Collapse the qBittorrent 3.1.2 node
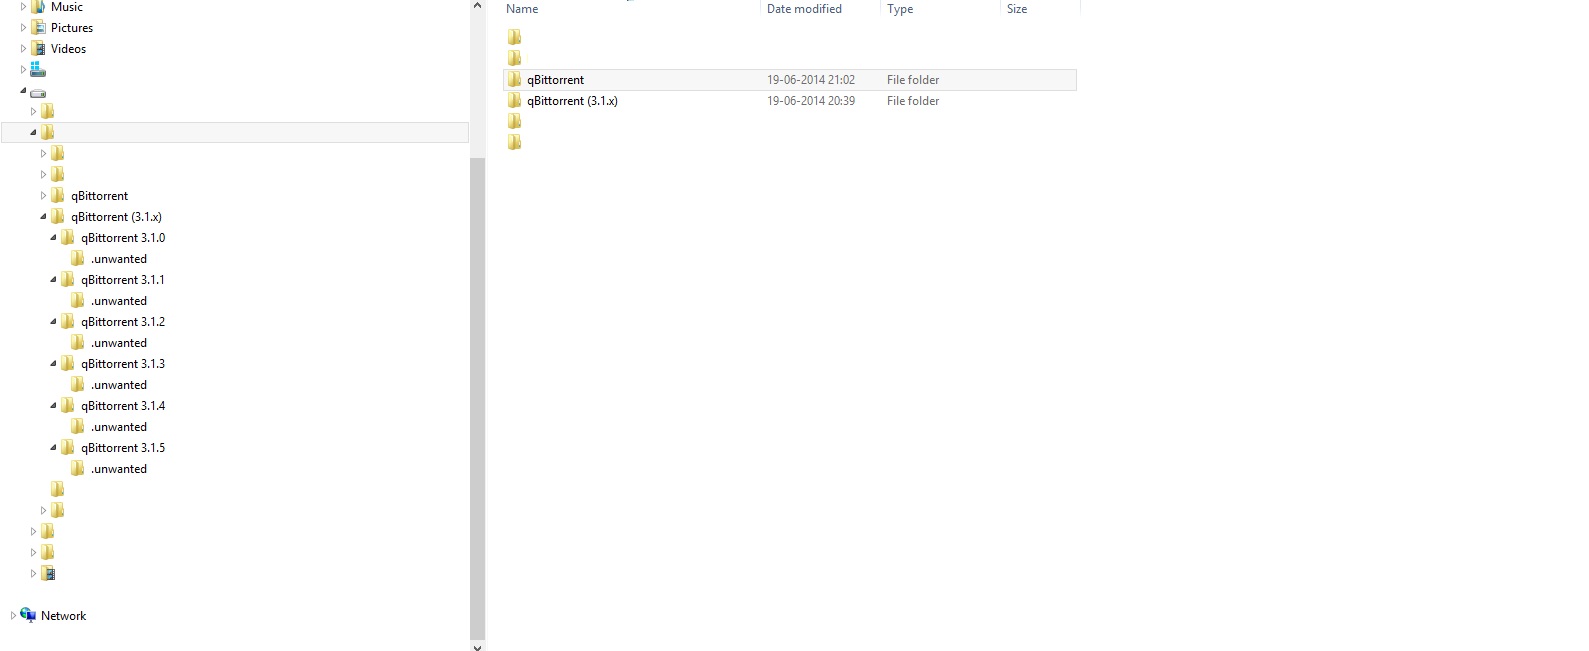The height and width of the screenshot is (651, 1589). tap(53, 322)
